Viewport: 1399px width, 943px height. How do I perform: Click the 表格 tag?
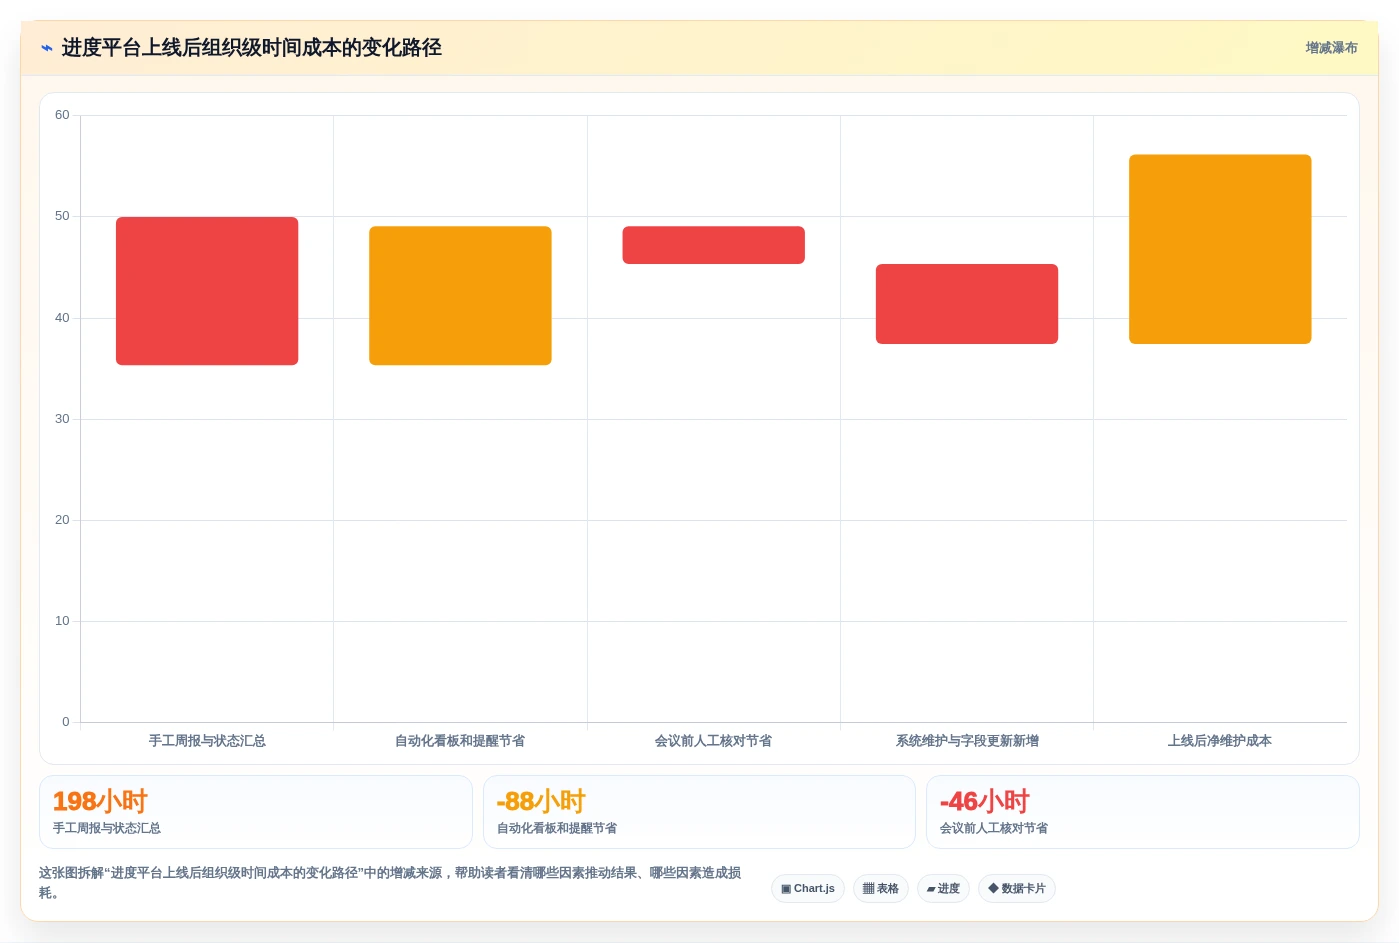(881, 888)
